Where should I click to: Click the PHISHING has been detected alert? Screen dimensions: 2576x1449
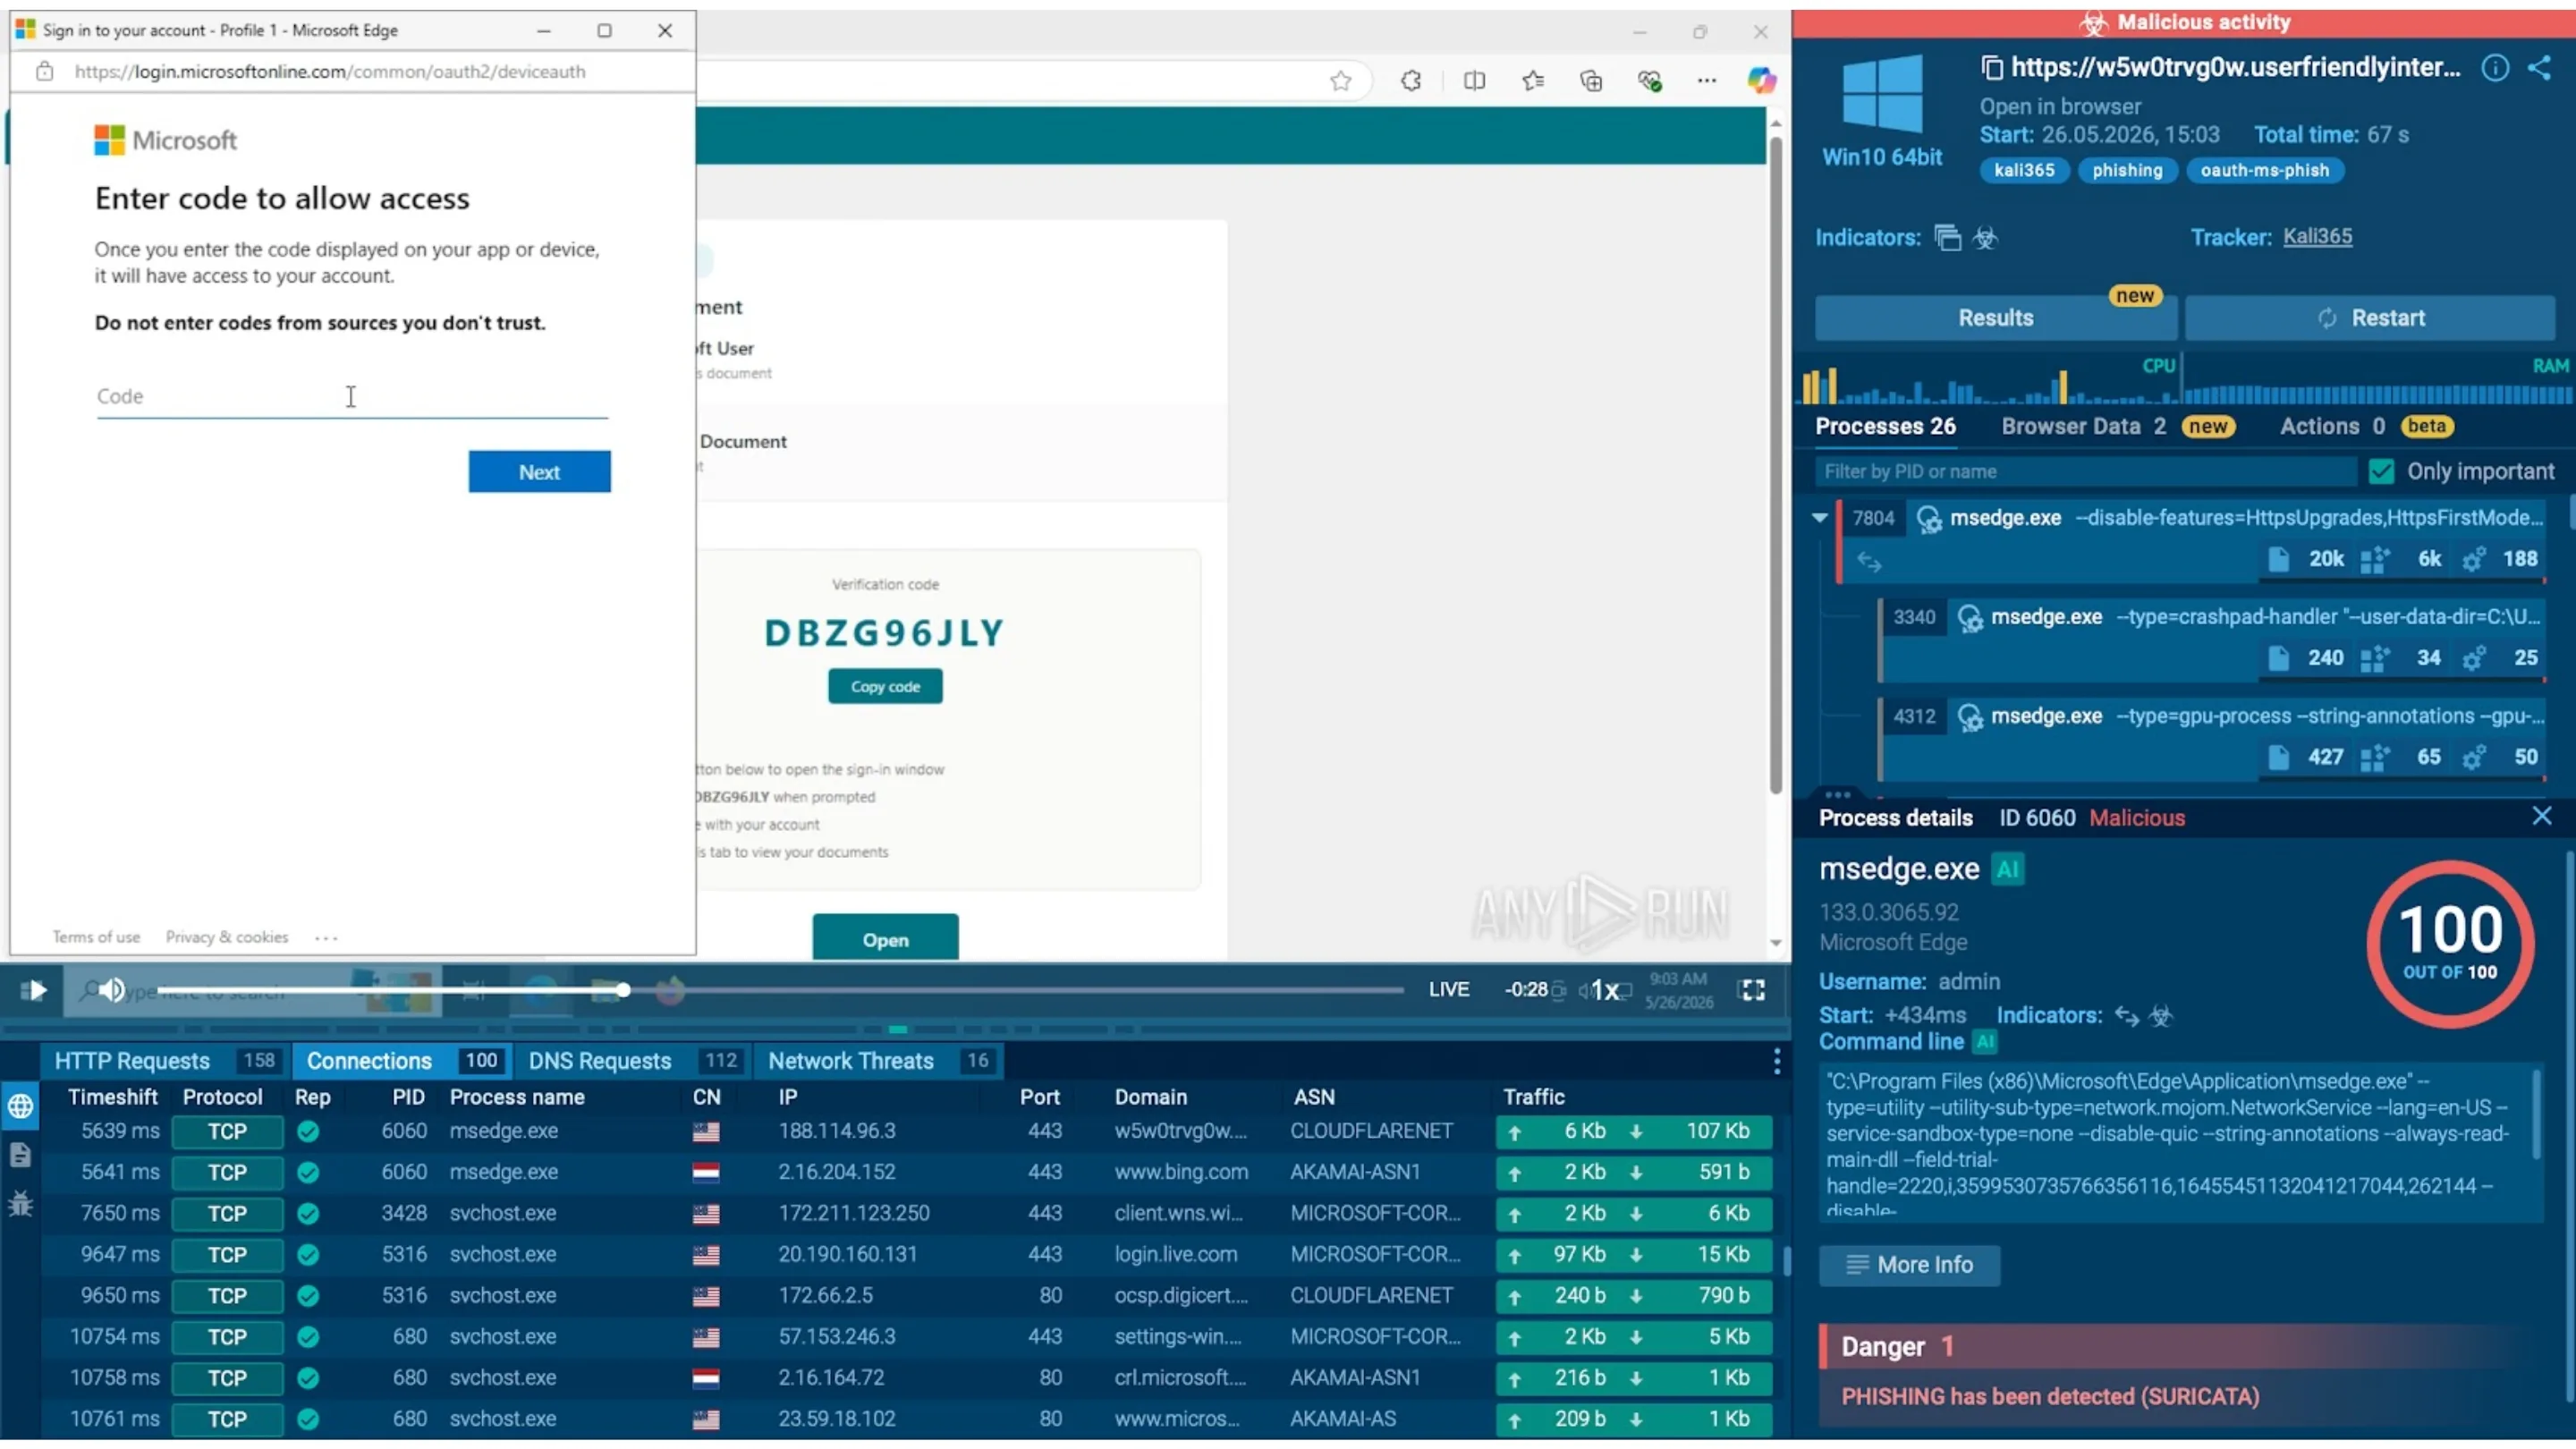[2050, 1397]
